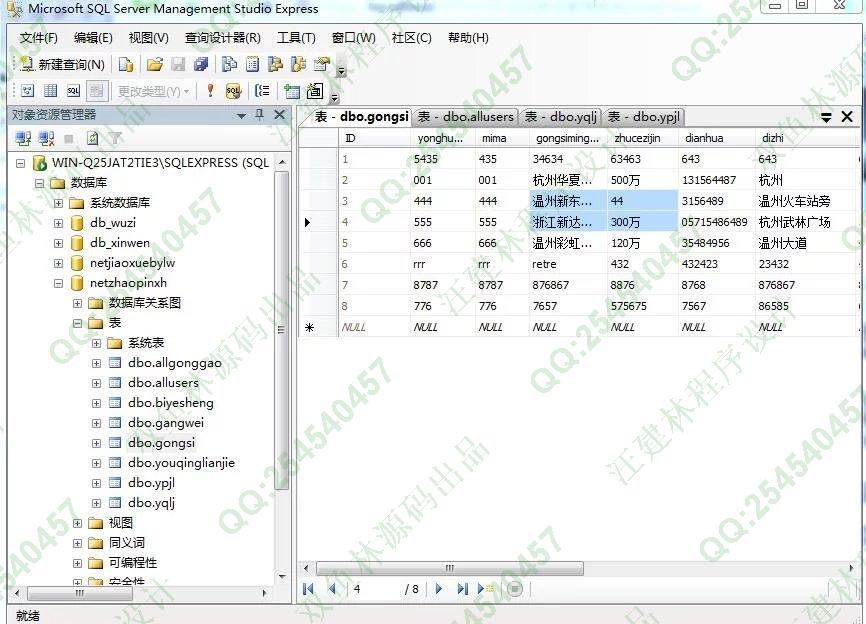Viewport: 866px width, 624px height.
Task: Click the Summary page toolbar icon
Action: (252, 65)
